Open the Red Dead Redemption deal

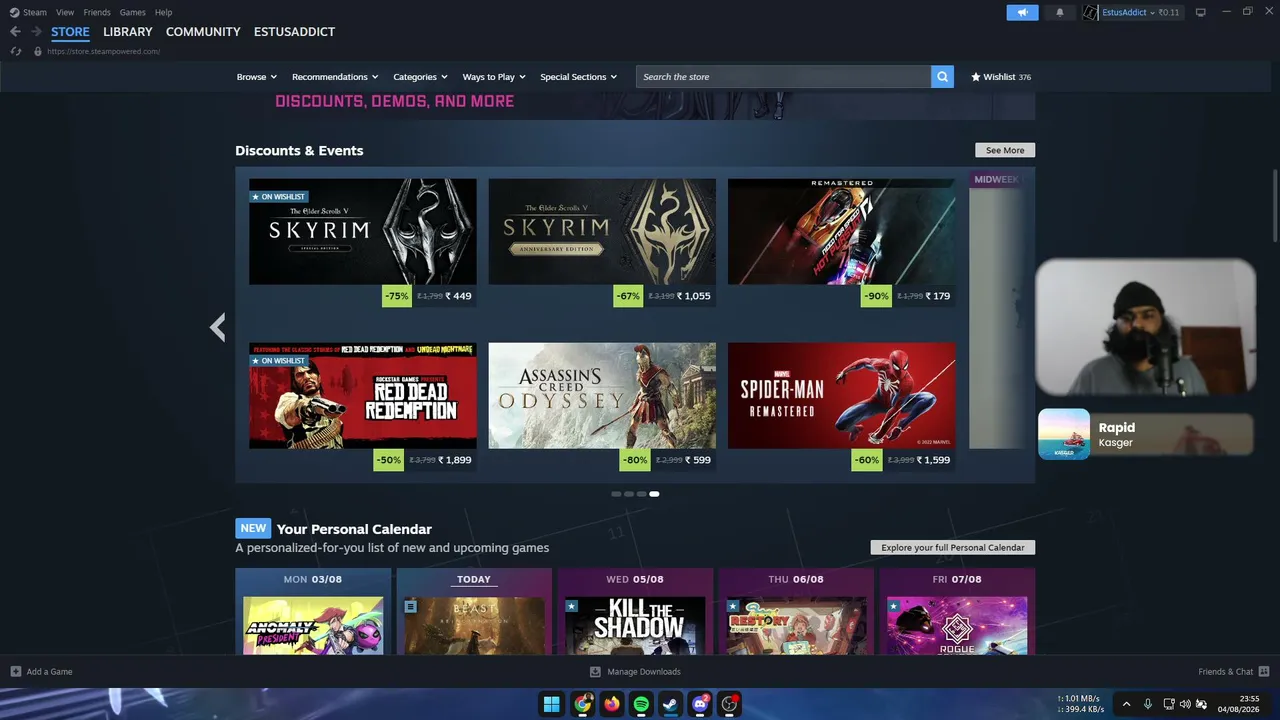[x=363, y=407]
